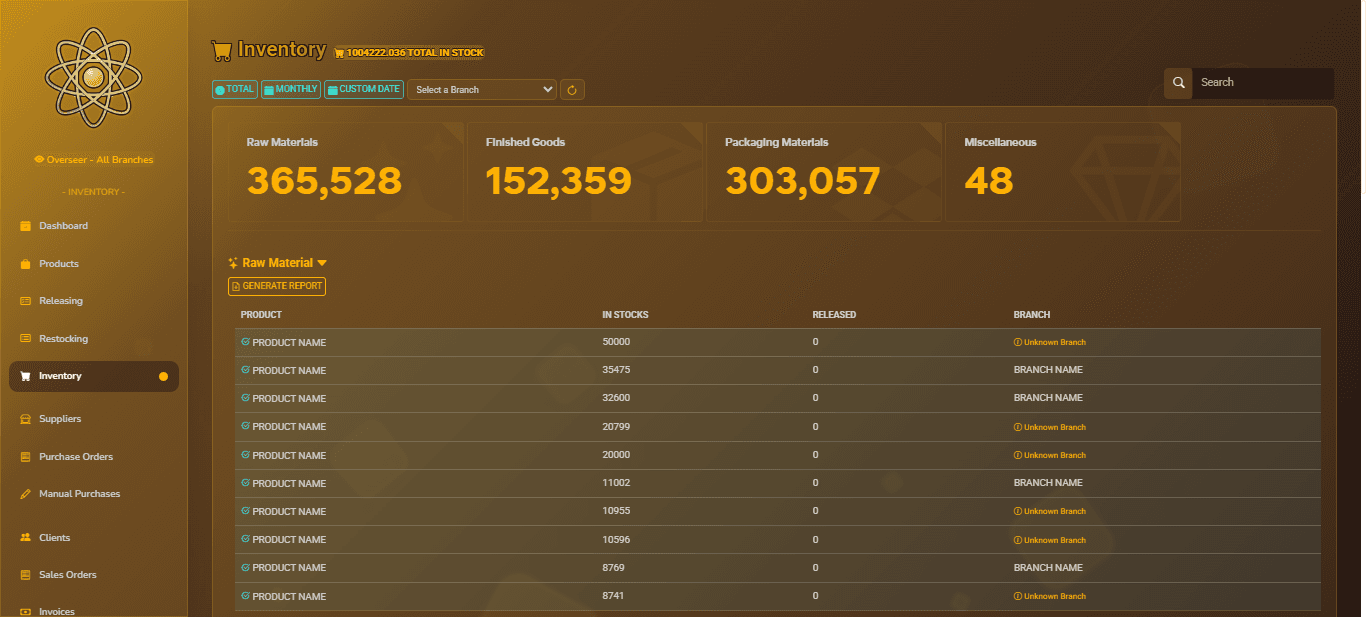Image resolution: width=1366 pixels, height=617 pixels.
Task: Switch to the TOTAL view filter
Action: pyautogui.click(x=234, y=89)
